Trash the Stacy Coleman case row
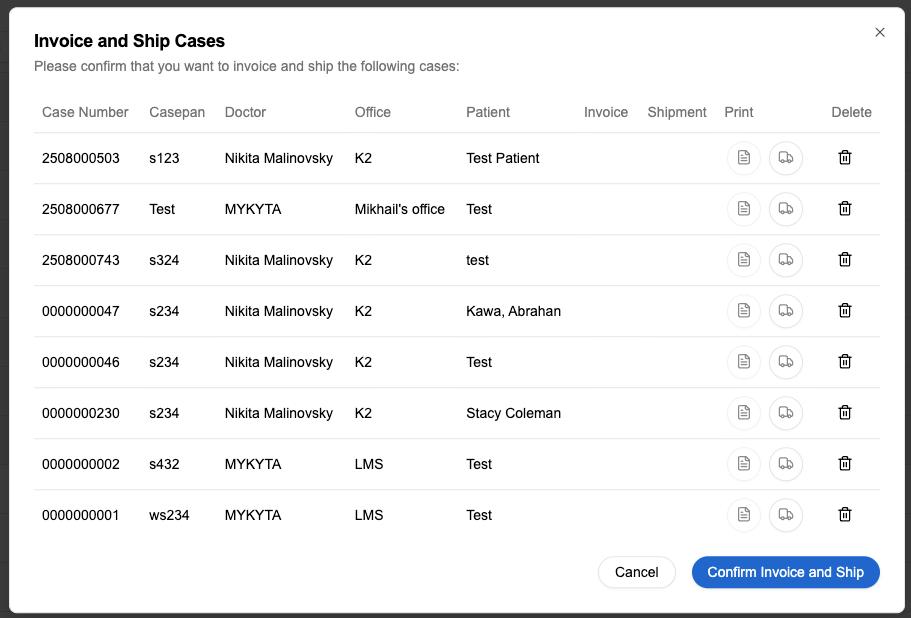The width and height of the screenshot is (911, 618). click(845, 412)
